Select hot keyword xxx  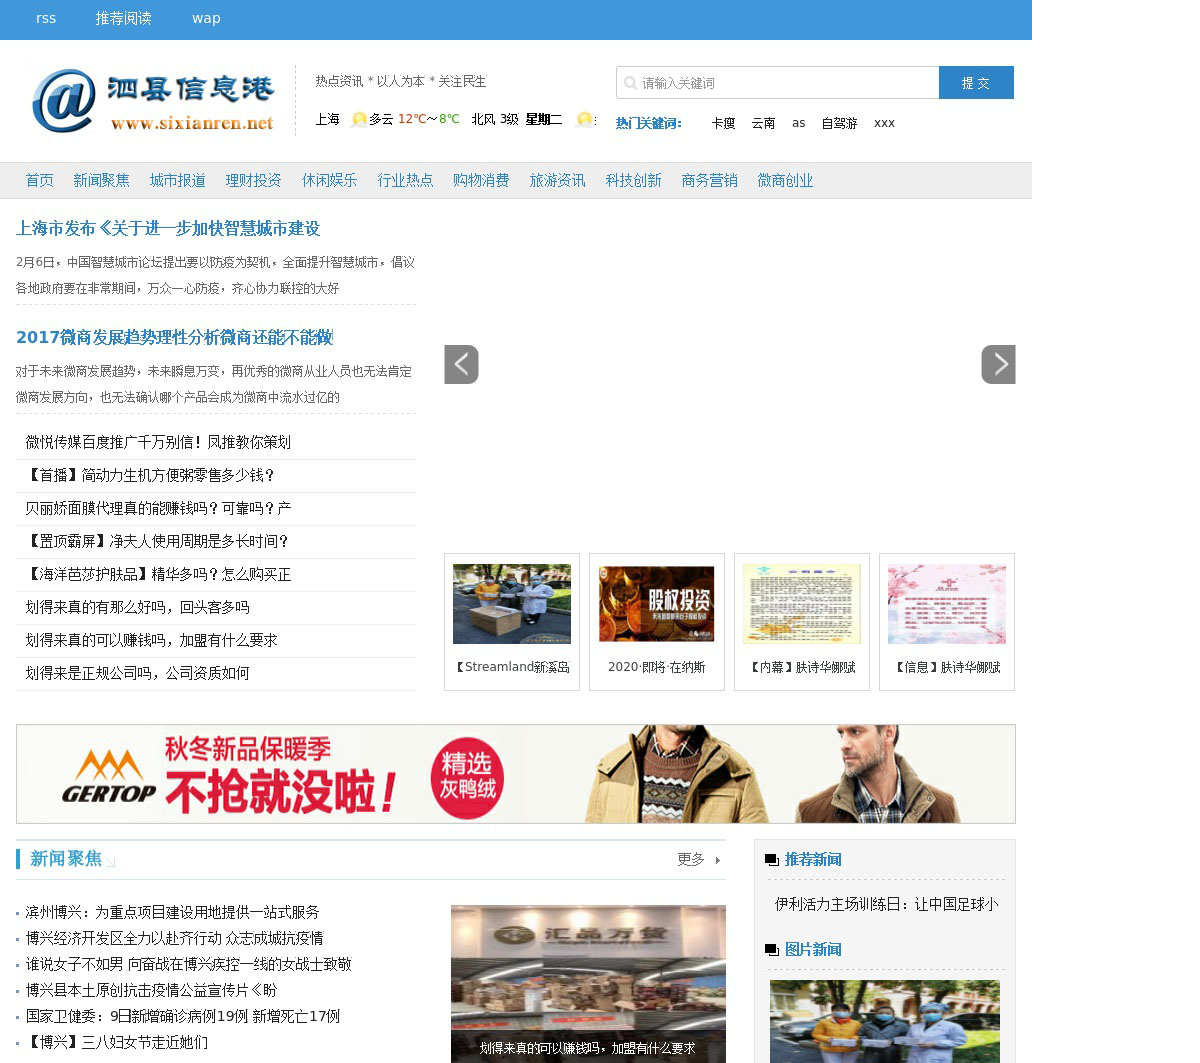884,123
